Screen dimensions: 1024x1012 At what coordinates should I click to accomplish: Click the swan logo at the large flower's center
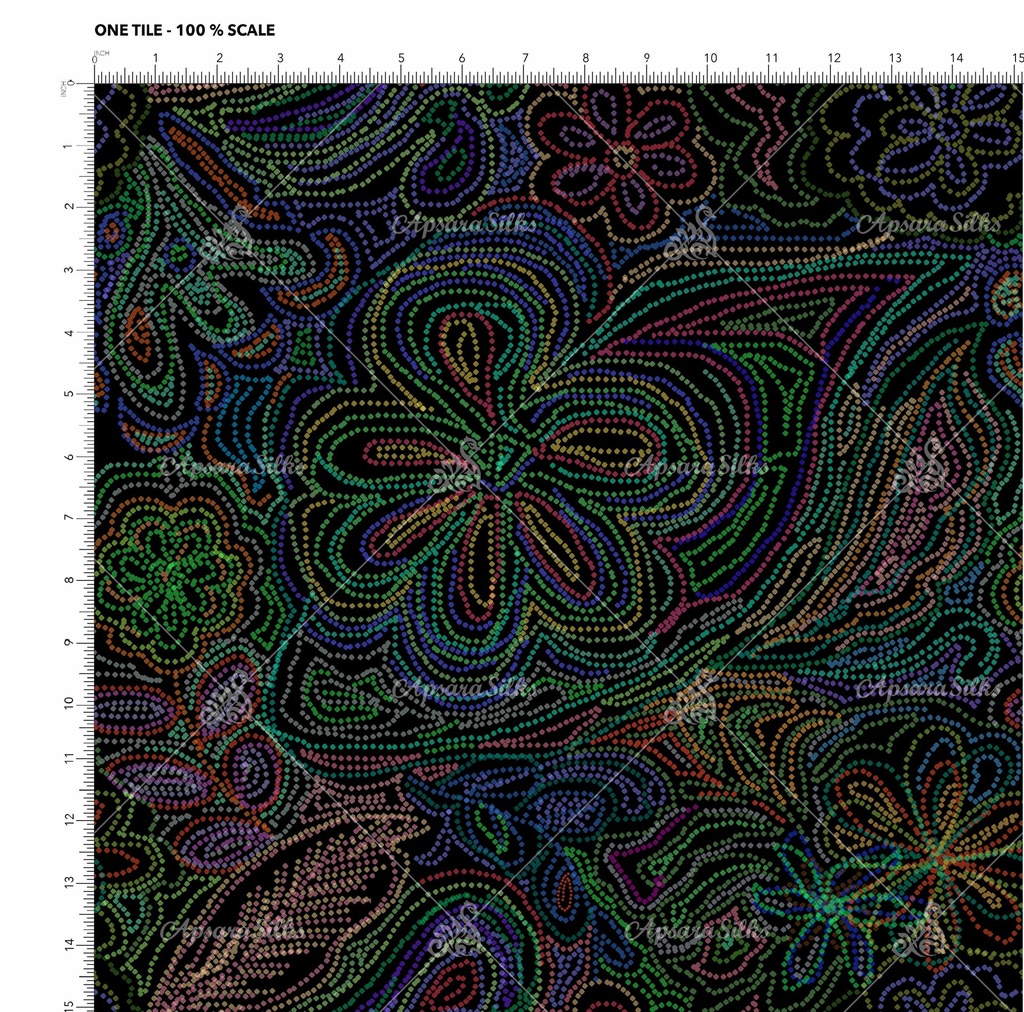point(461,466)
